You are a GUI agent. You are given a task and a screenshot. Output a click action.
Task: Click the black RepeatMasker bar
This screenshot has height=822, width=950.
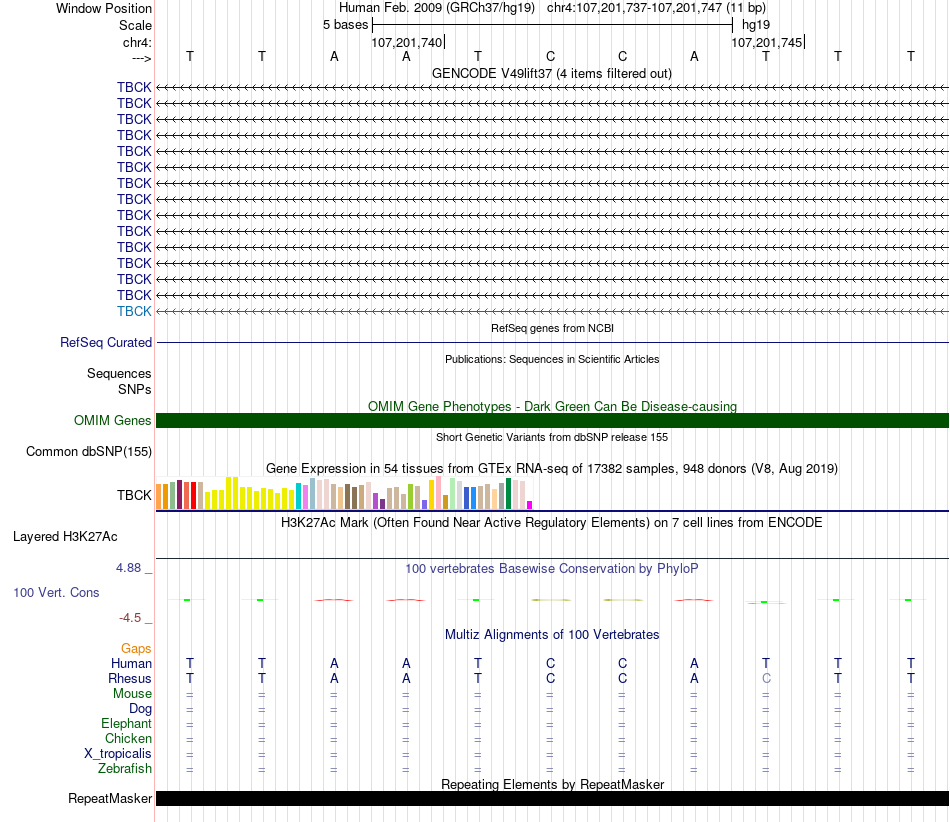[553, 798]
